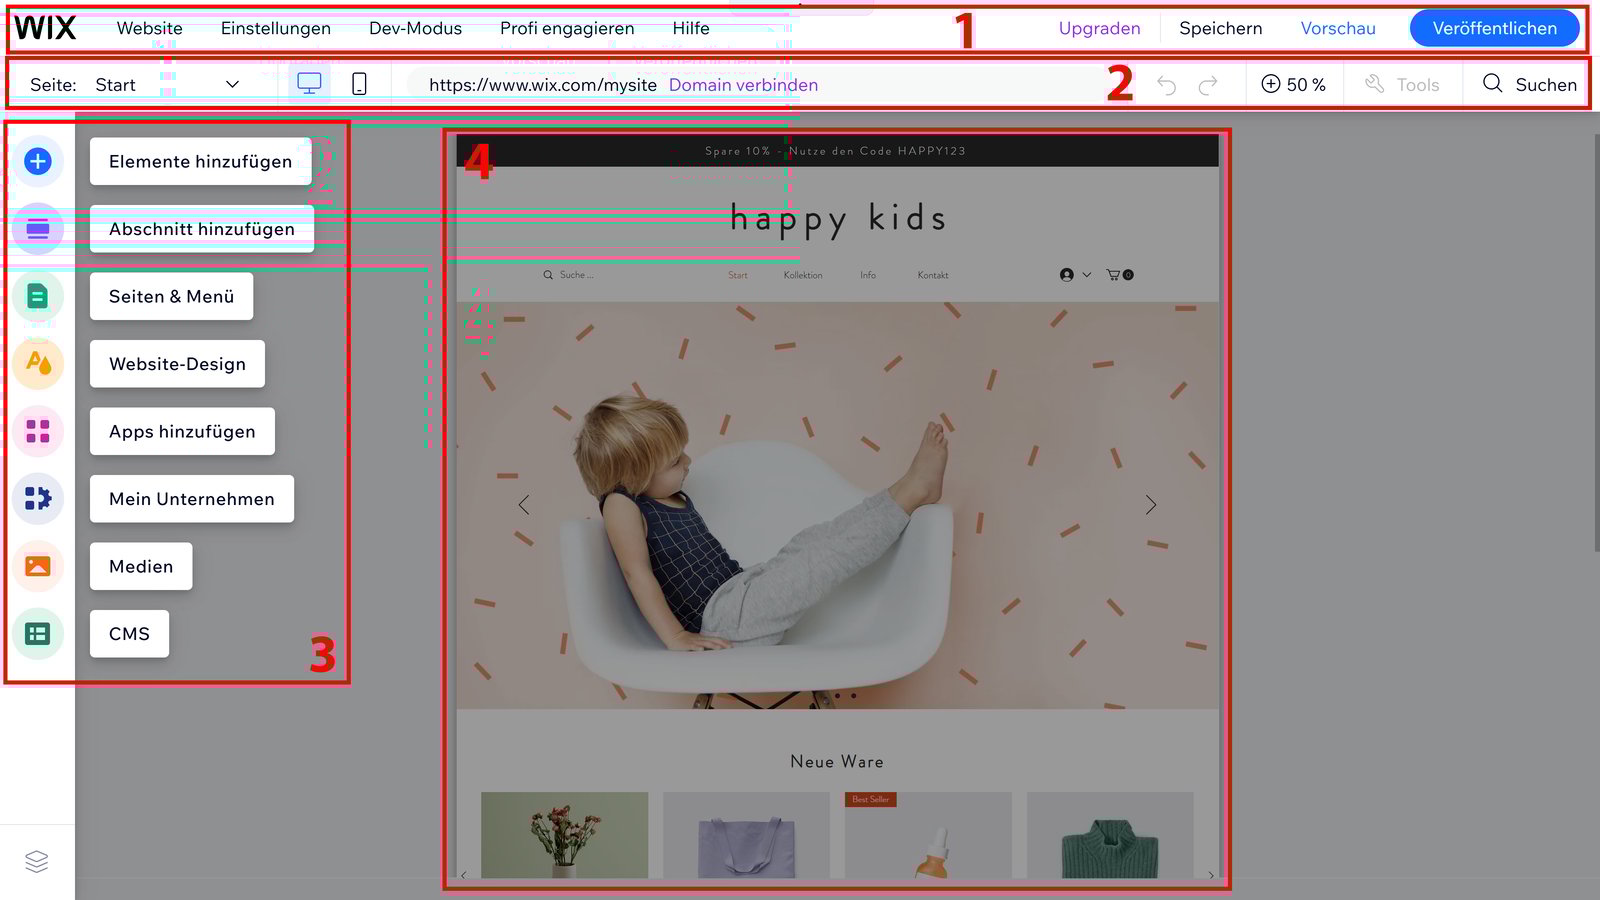Open the Layers icon at bottom left
The width and height of the screenshot is (1600, 900).
[x=37, y=861]
